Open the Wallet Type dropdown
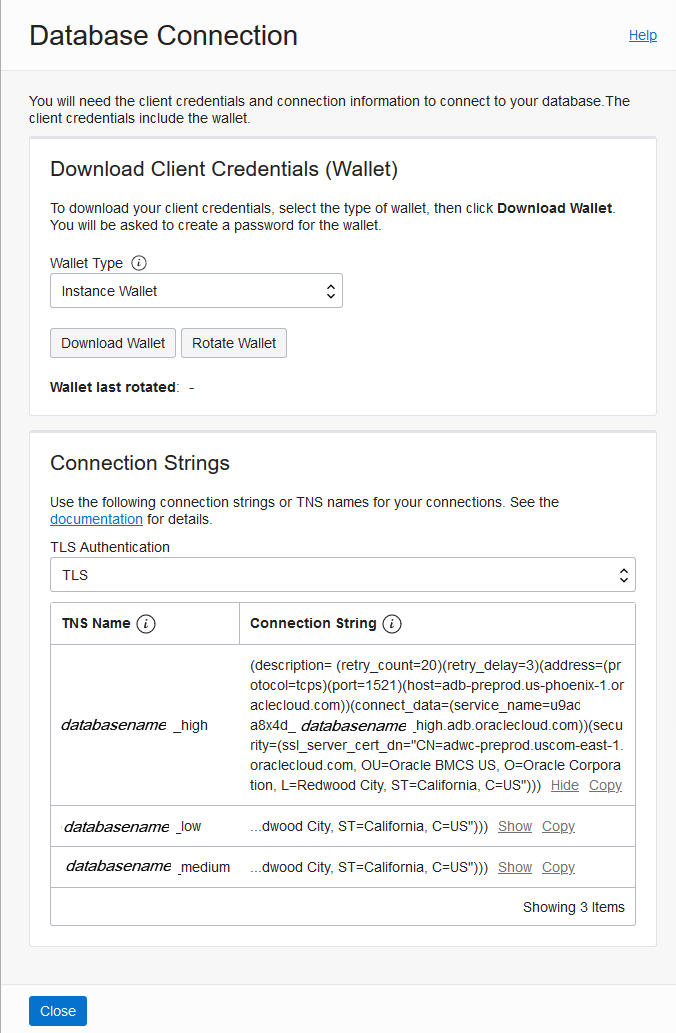Image resolution: width=676 pixels, height=1033 pixels. click(196, 291)
